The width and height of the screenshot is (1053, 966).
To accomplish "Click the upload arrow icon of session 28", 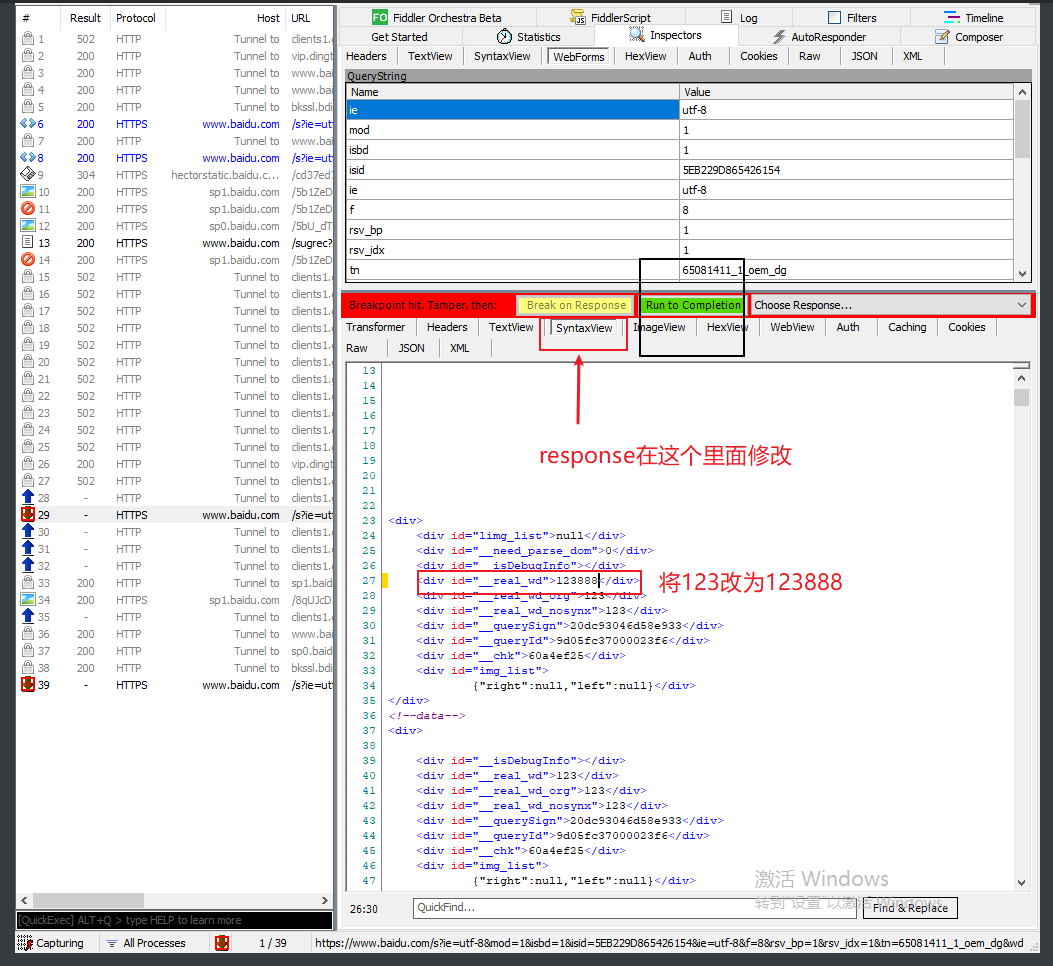I will pyautogui.click(x=28, y=498).
